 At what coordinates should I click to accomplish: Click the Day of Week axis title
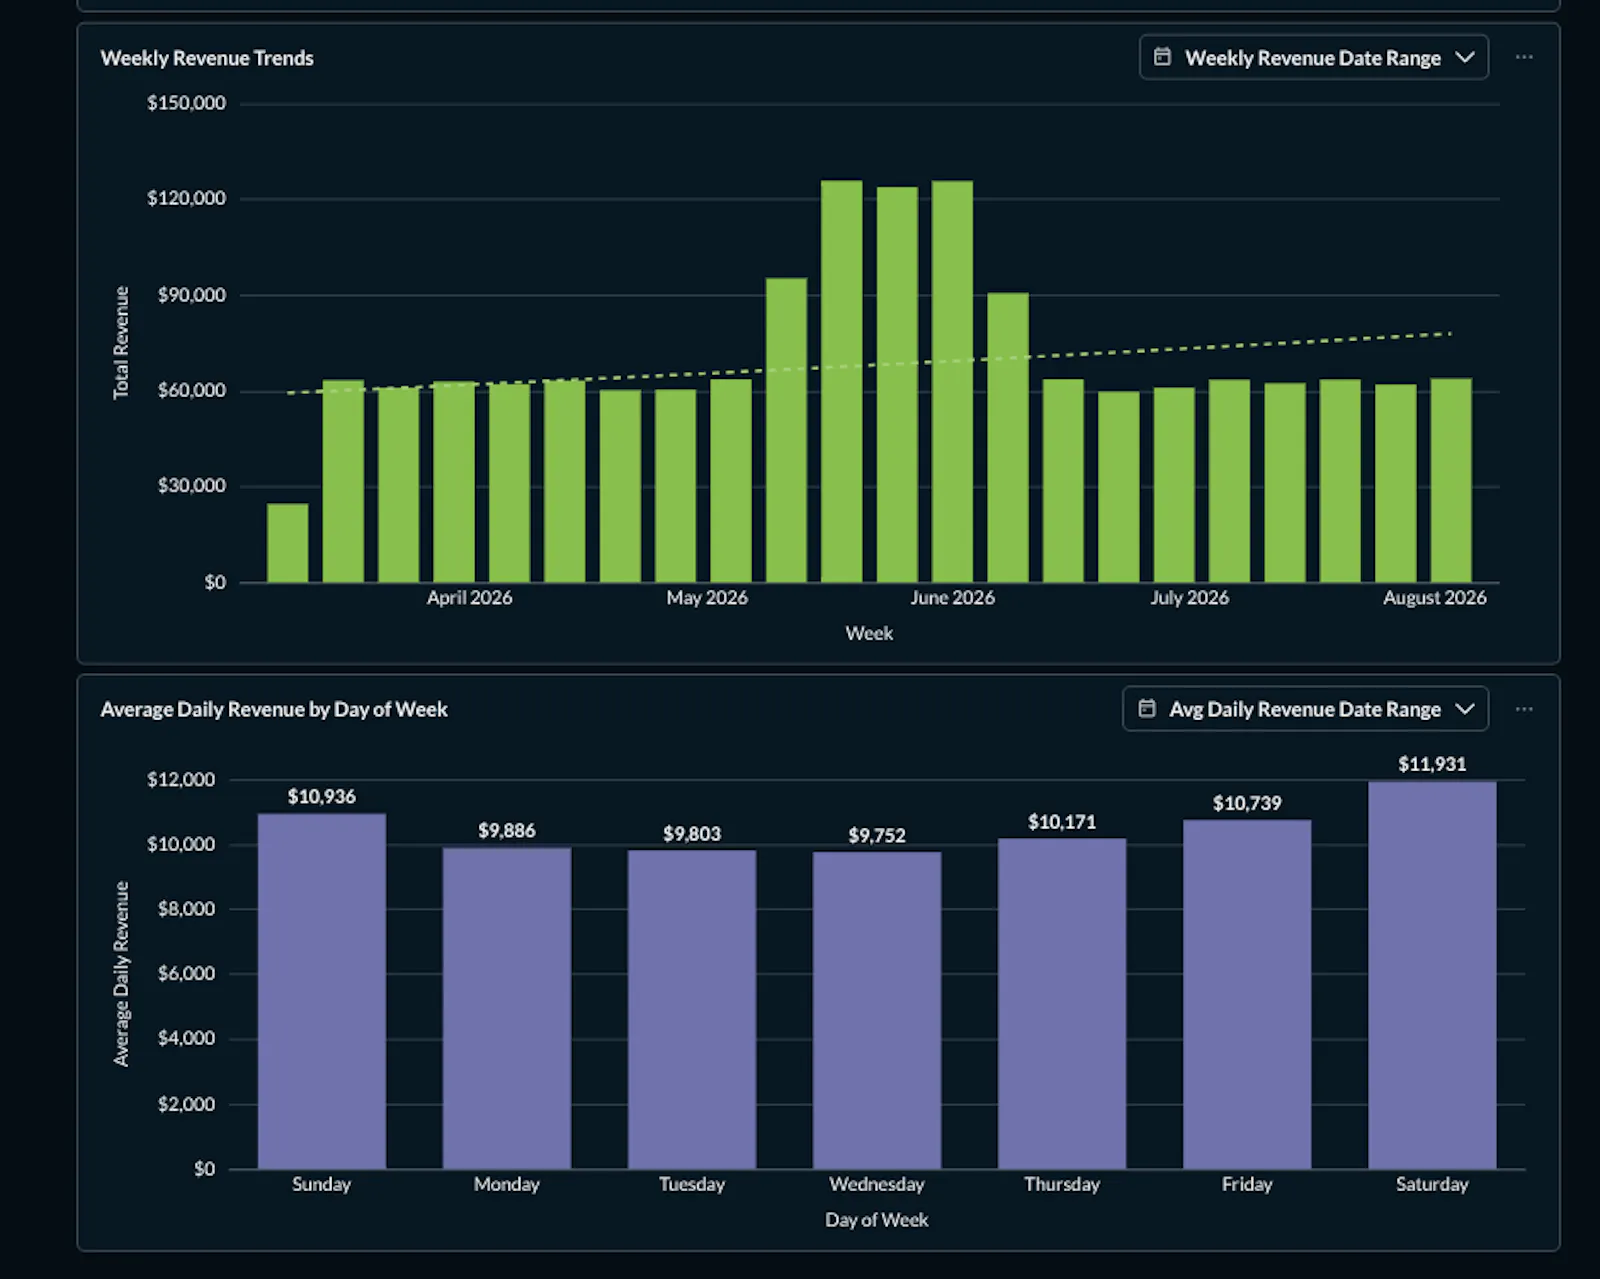876,1220
